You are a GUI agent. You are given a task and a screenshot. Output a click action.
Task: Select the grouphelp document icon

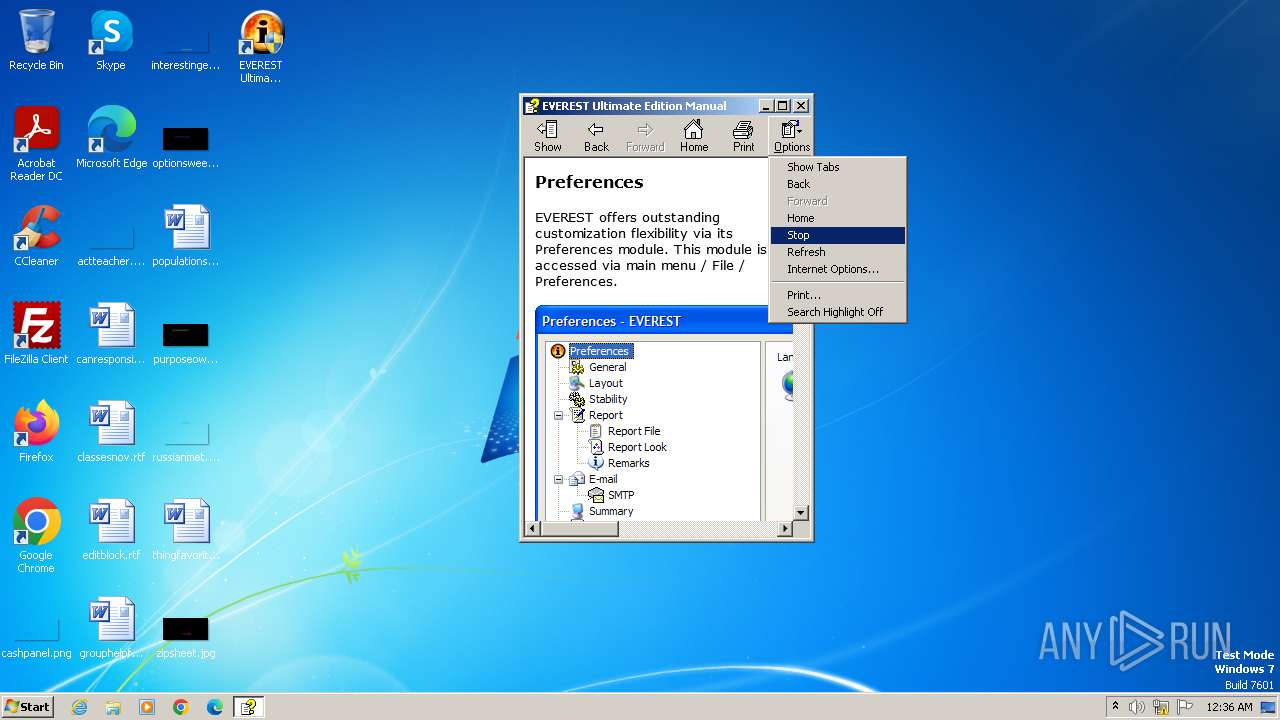(x=111, y=628)
